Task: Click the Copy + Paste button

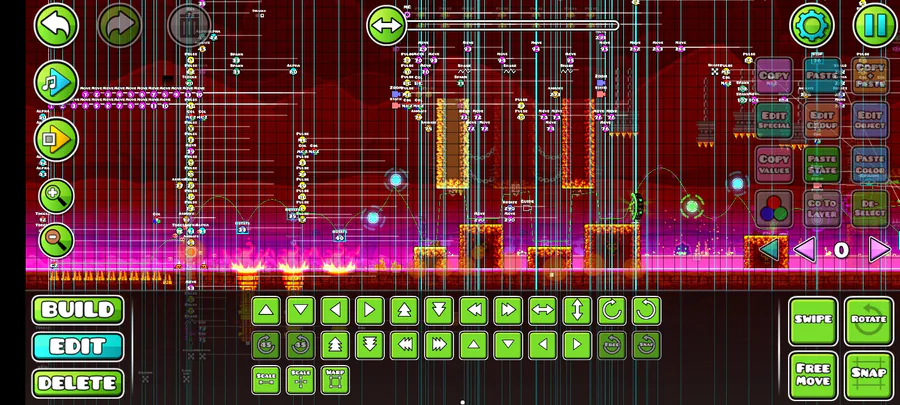Action: tap(870, 76)
